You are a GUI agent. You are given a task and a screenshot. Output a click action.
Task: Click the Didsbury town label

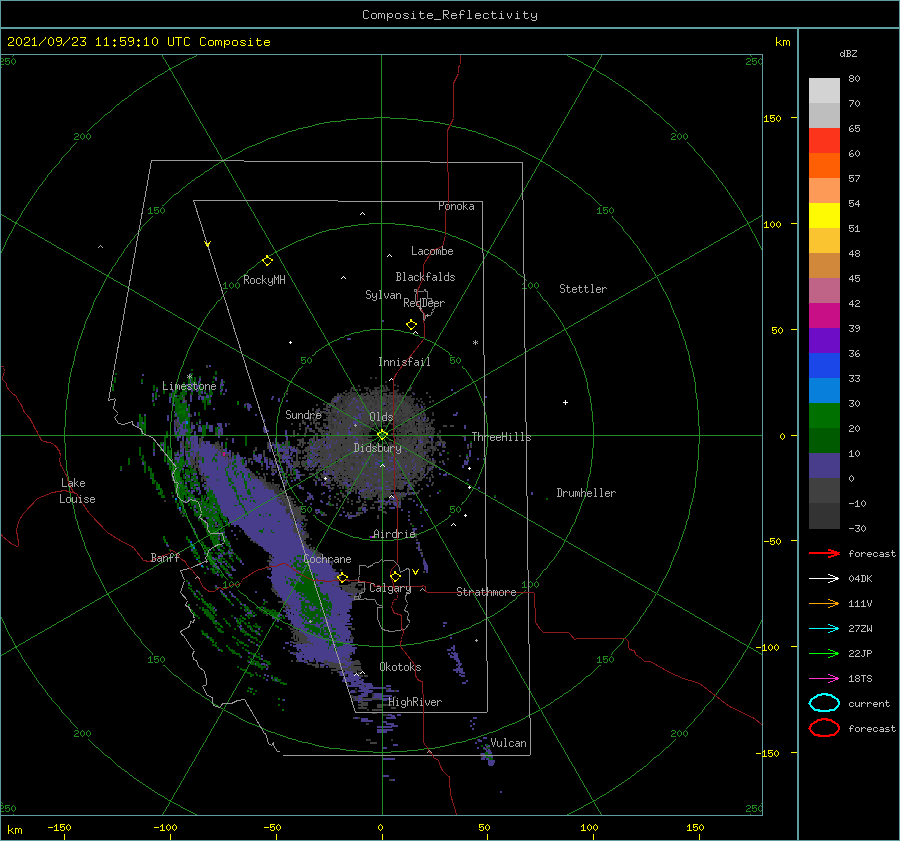(x=378, y=448)
